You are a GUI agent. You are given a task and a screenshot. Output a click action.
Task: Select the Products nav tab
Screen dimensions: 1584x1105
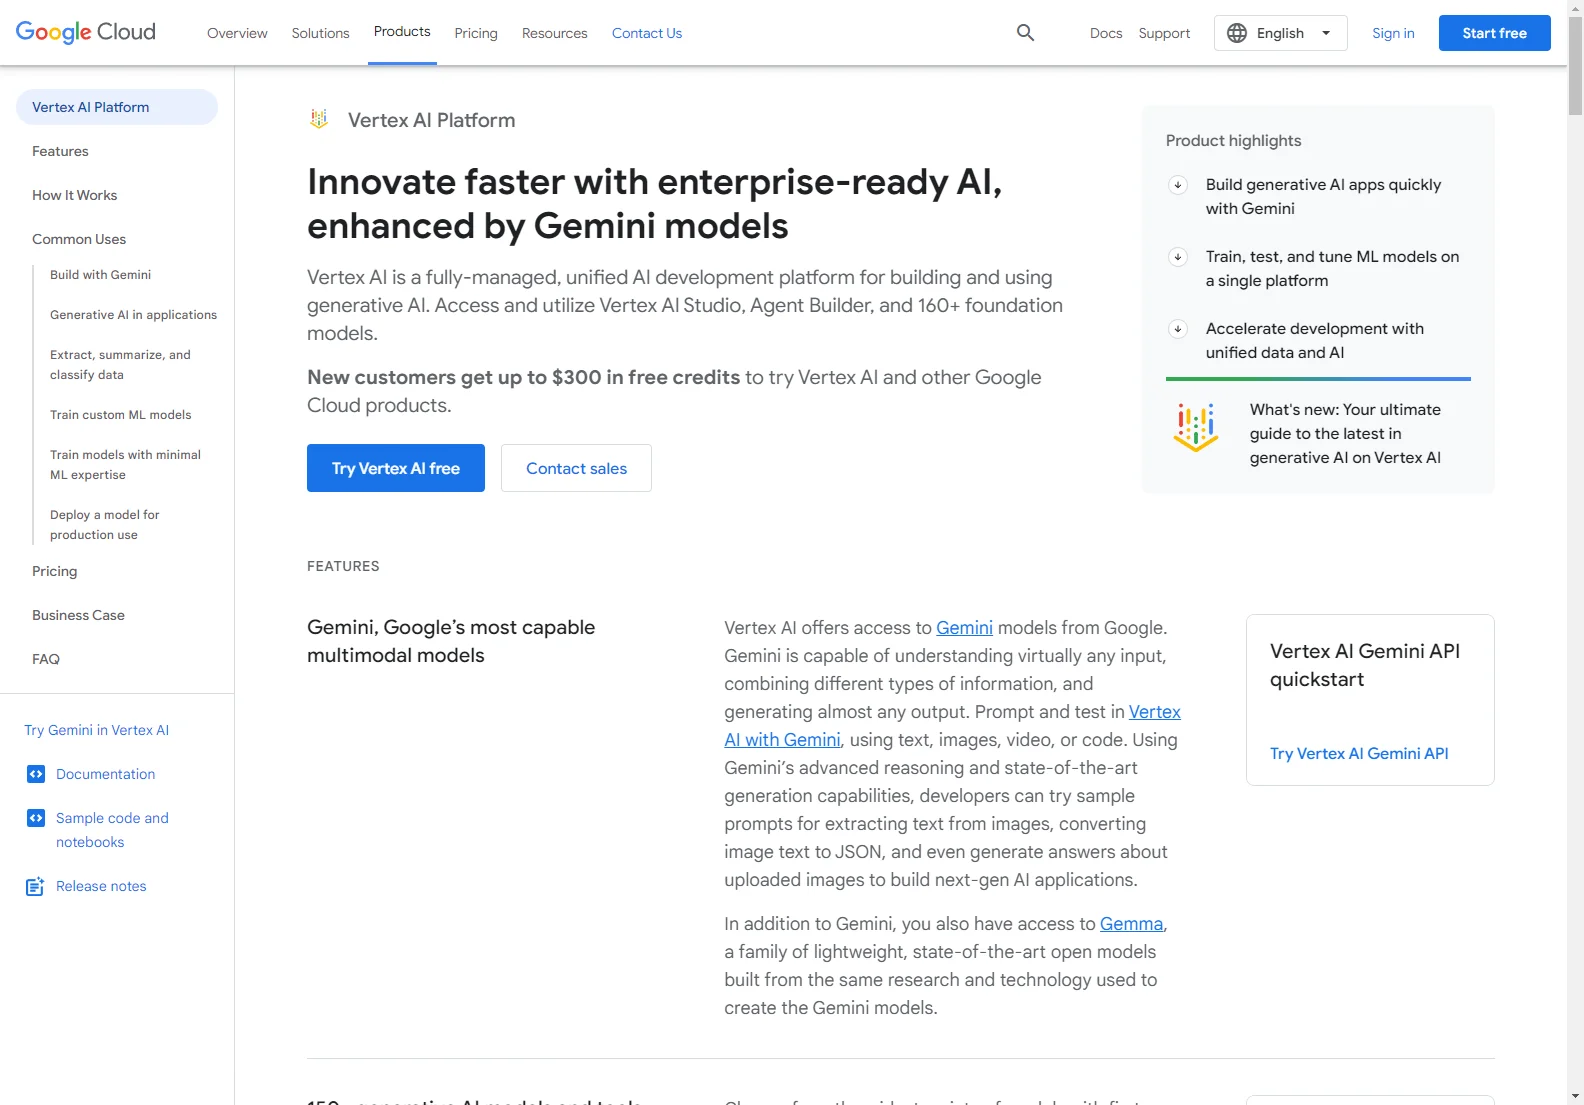(x=402, y=32)
